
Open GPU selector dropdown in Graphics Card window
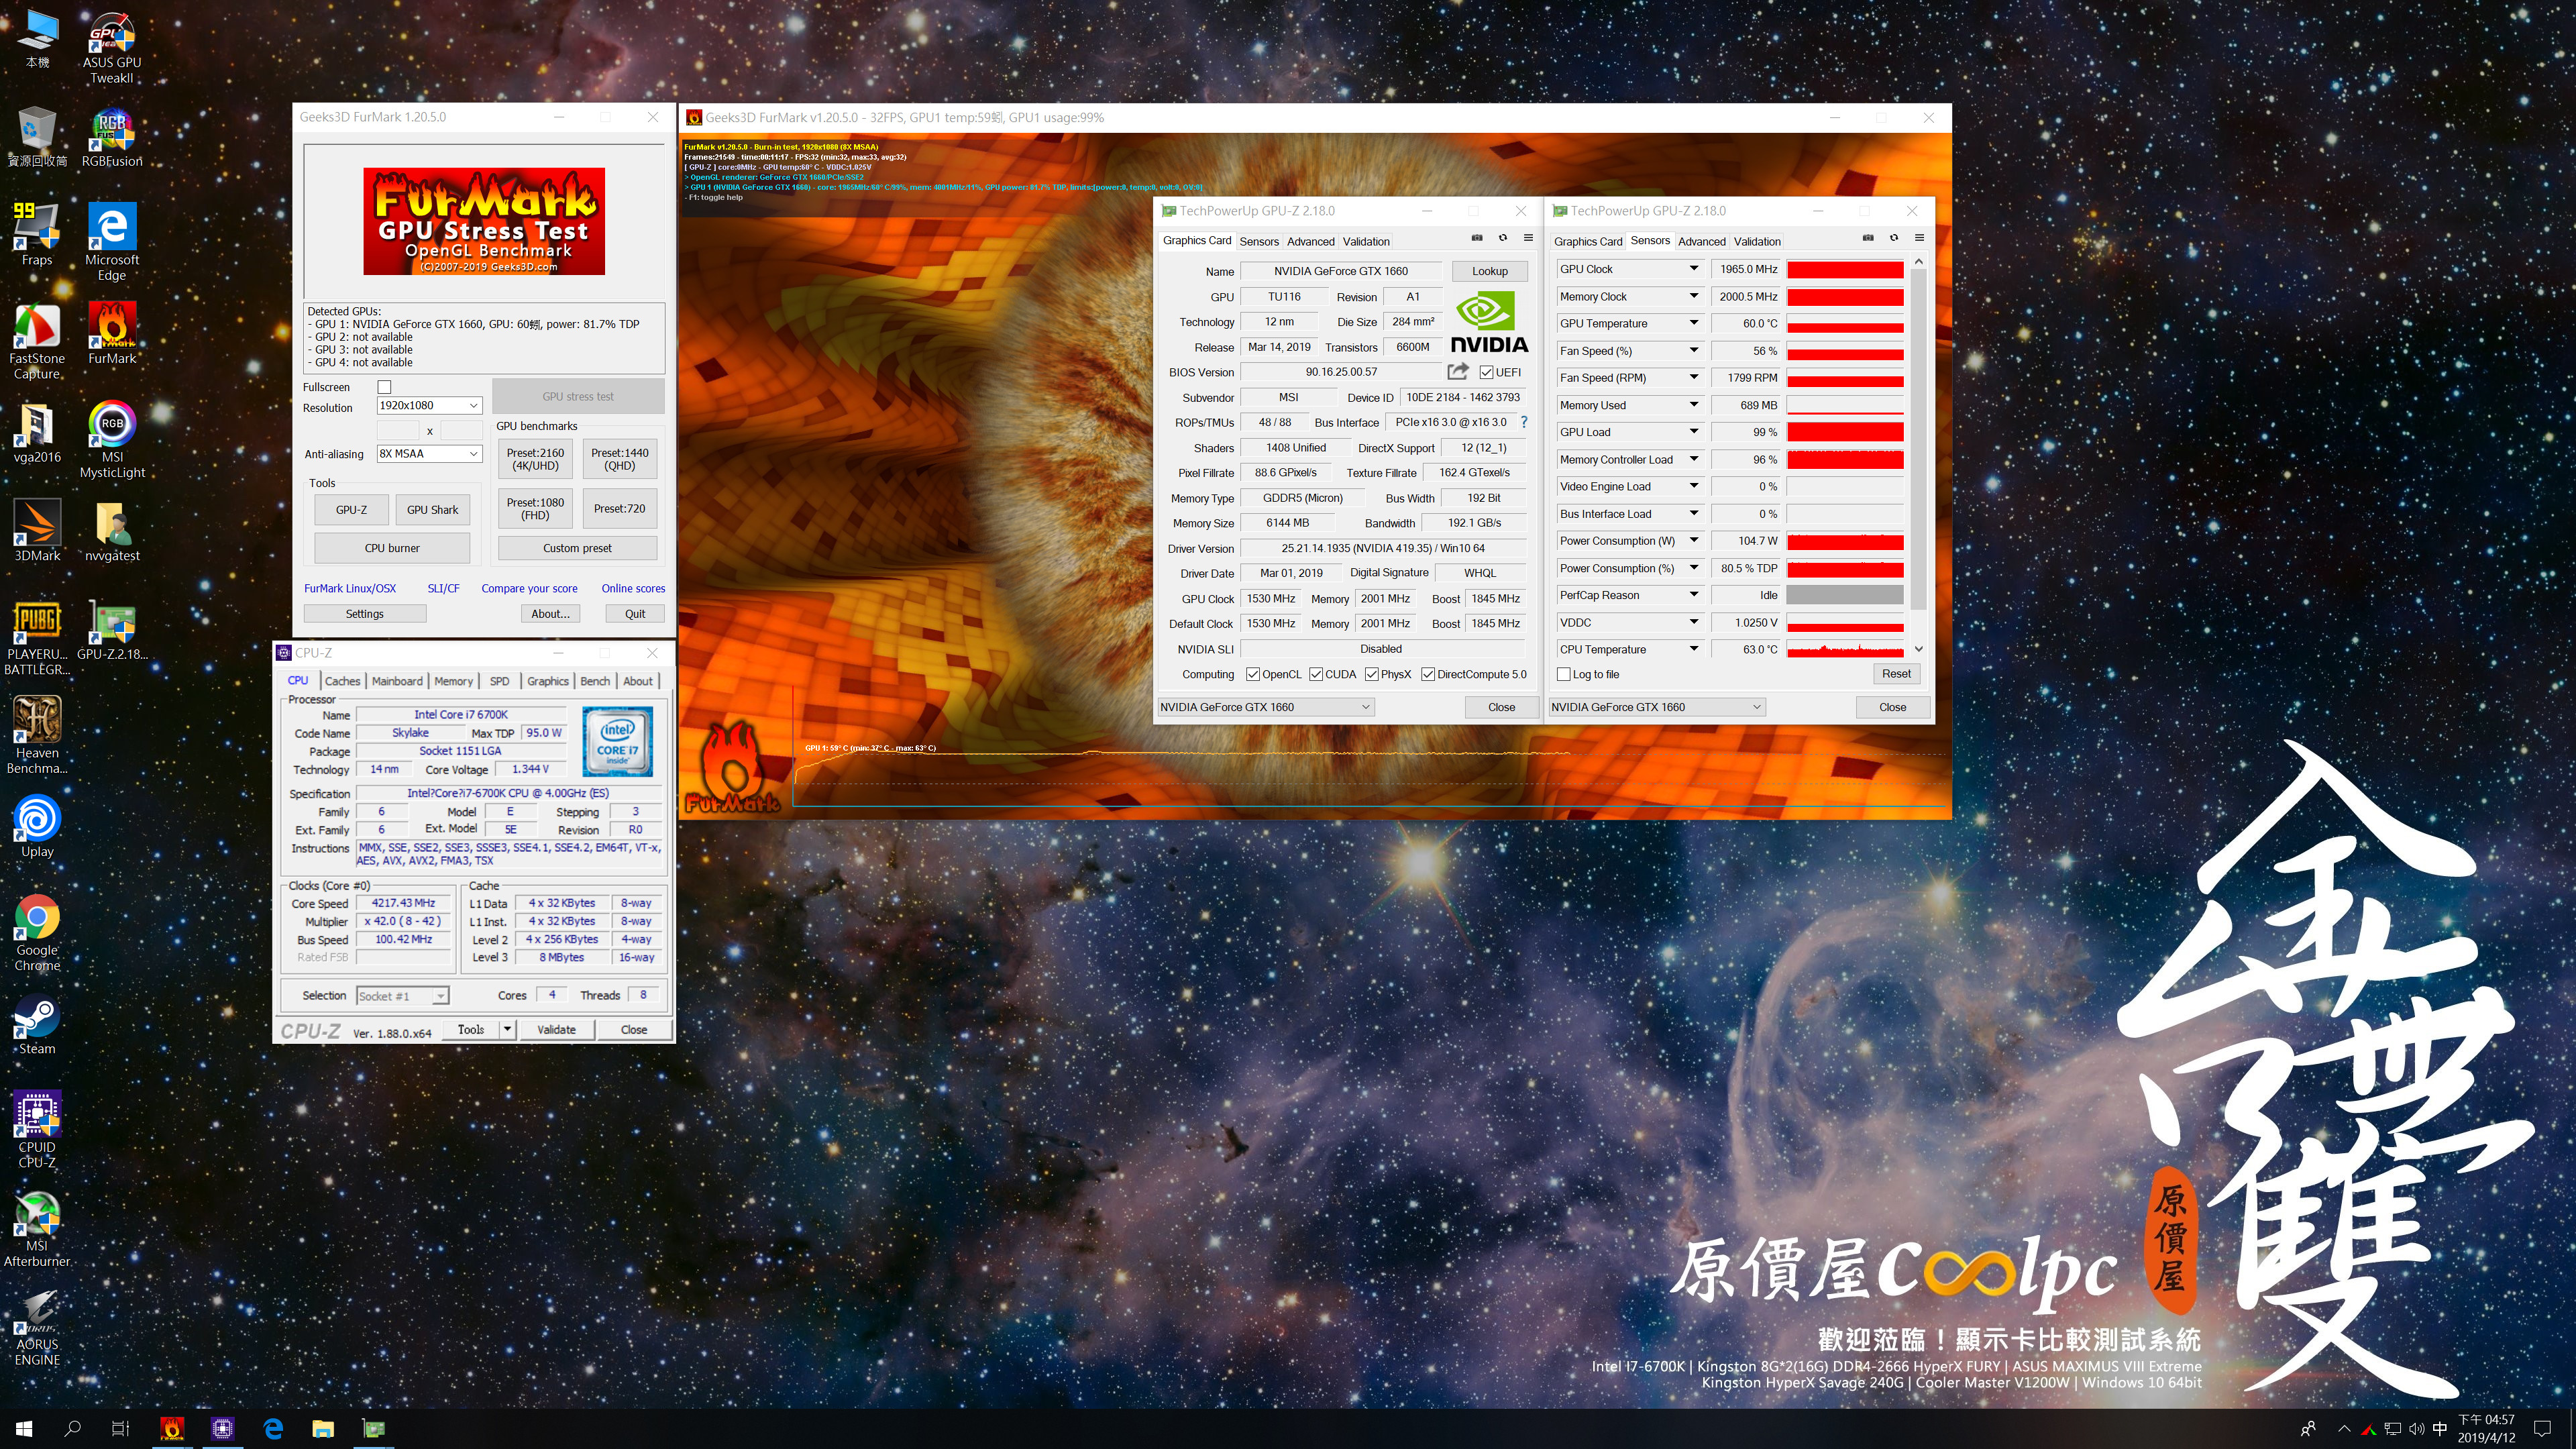pos(1265,706)
